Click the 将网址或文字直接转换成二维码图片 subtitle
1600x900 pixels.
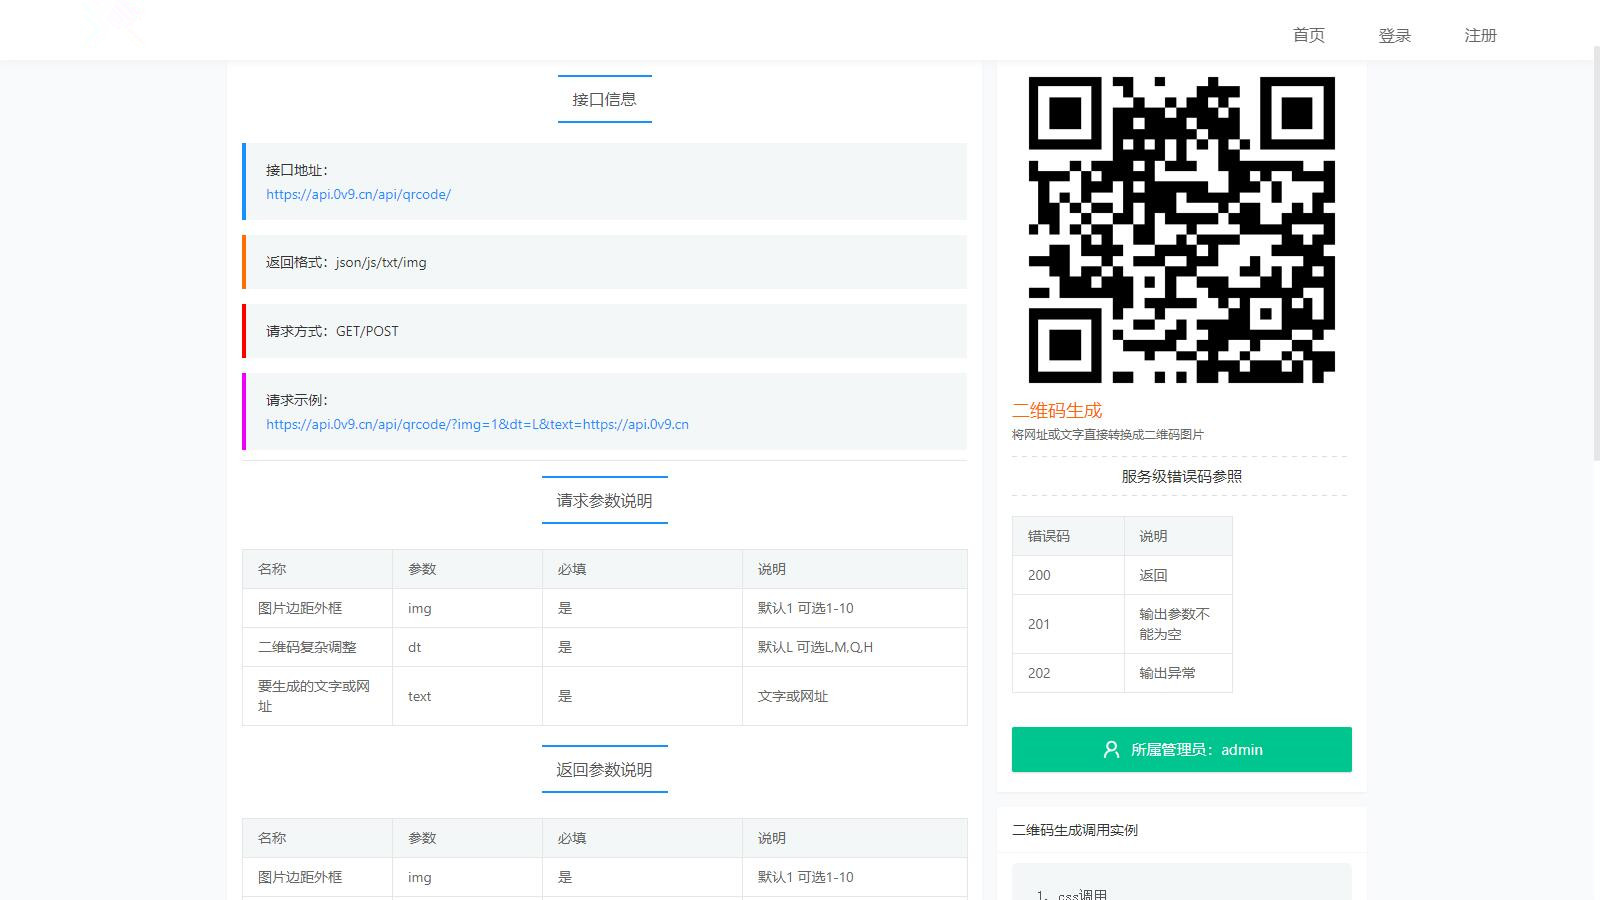click(1108, 434)
